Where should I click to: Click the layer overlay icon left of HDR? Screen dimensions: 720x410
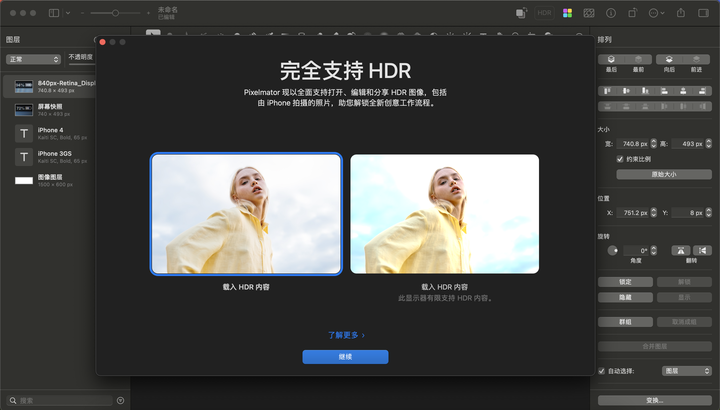pyautogui.click(x=521, y=13)
